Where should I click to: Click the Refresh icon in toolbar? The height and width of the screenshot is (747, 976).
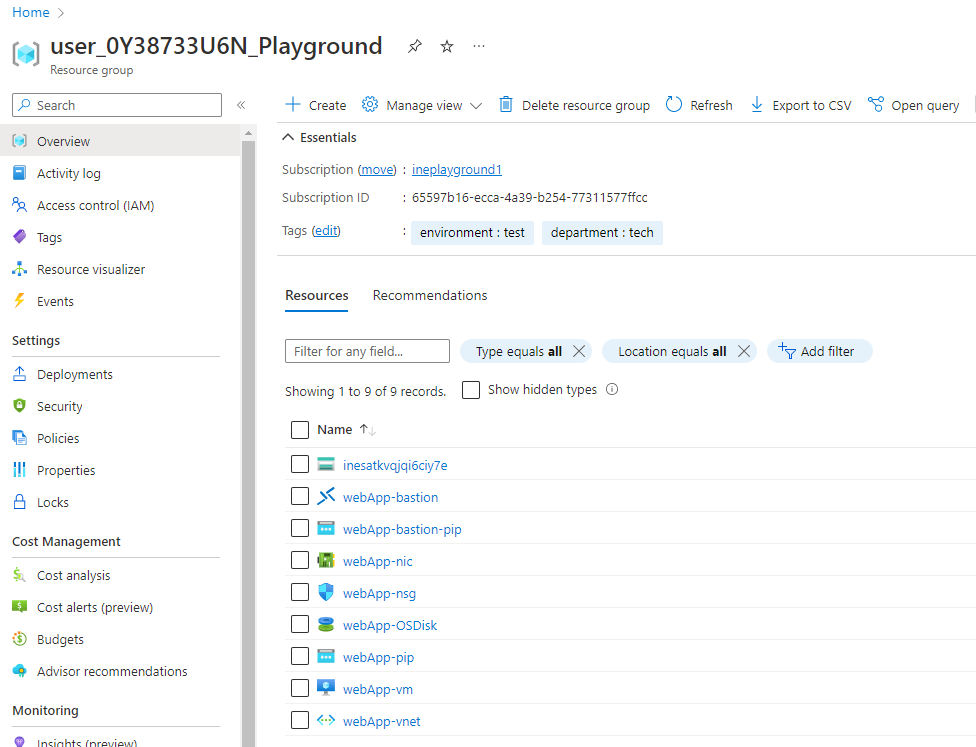[x=674, y=105]
